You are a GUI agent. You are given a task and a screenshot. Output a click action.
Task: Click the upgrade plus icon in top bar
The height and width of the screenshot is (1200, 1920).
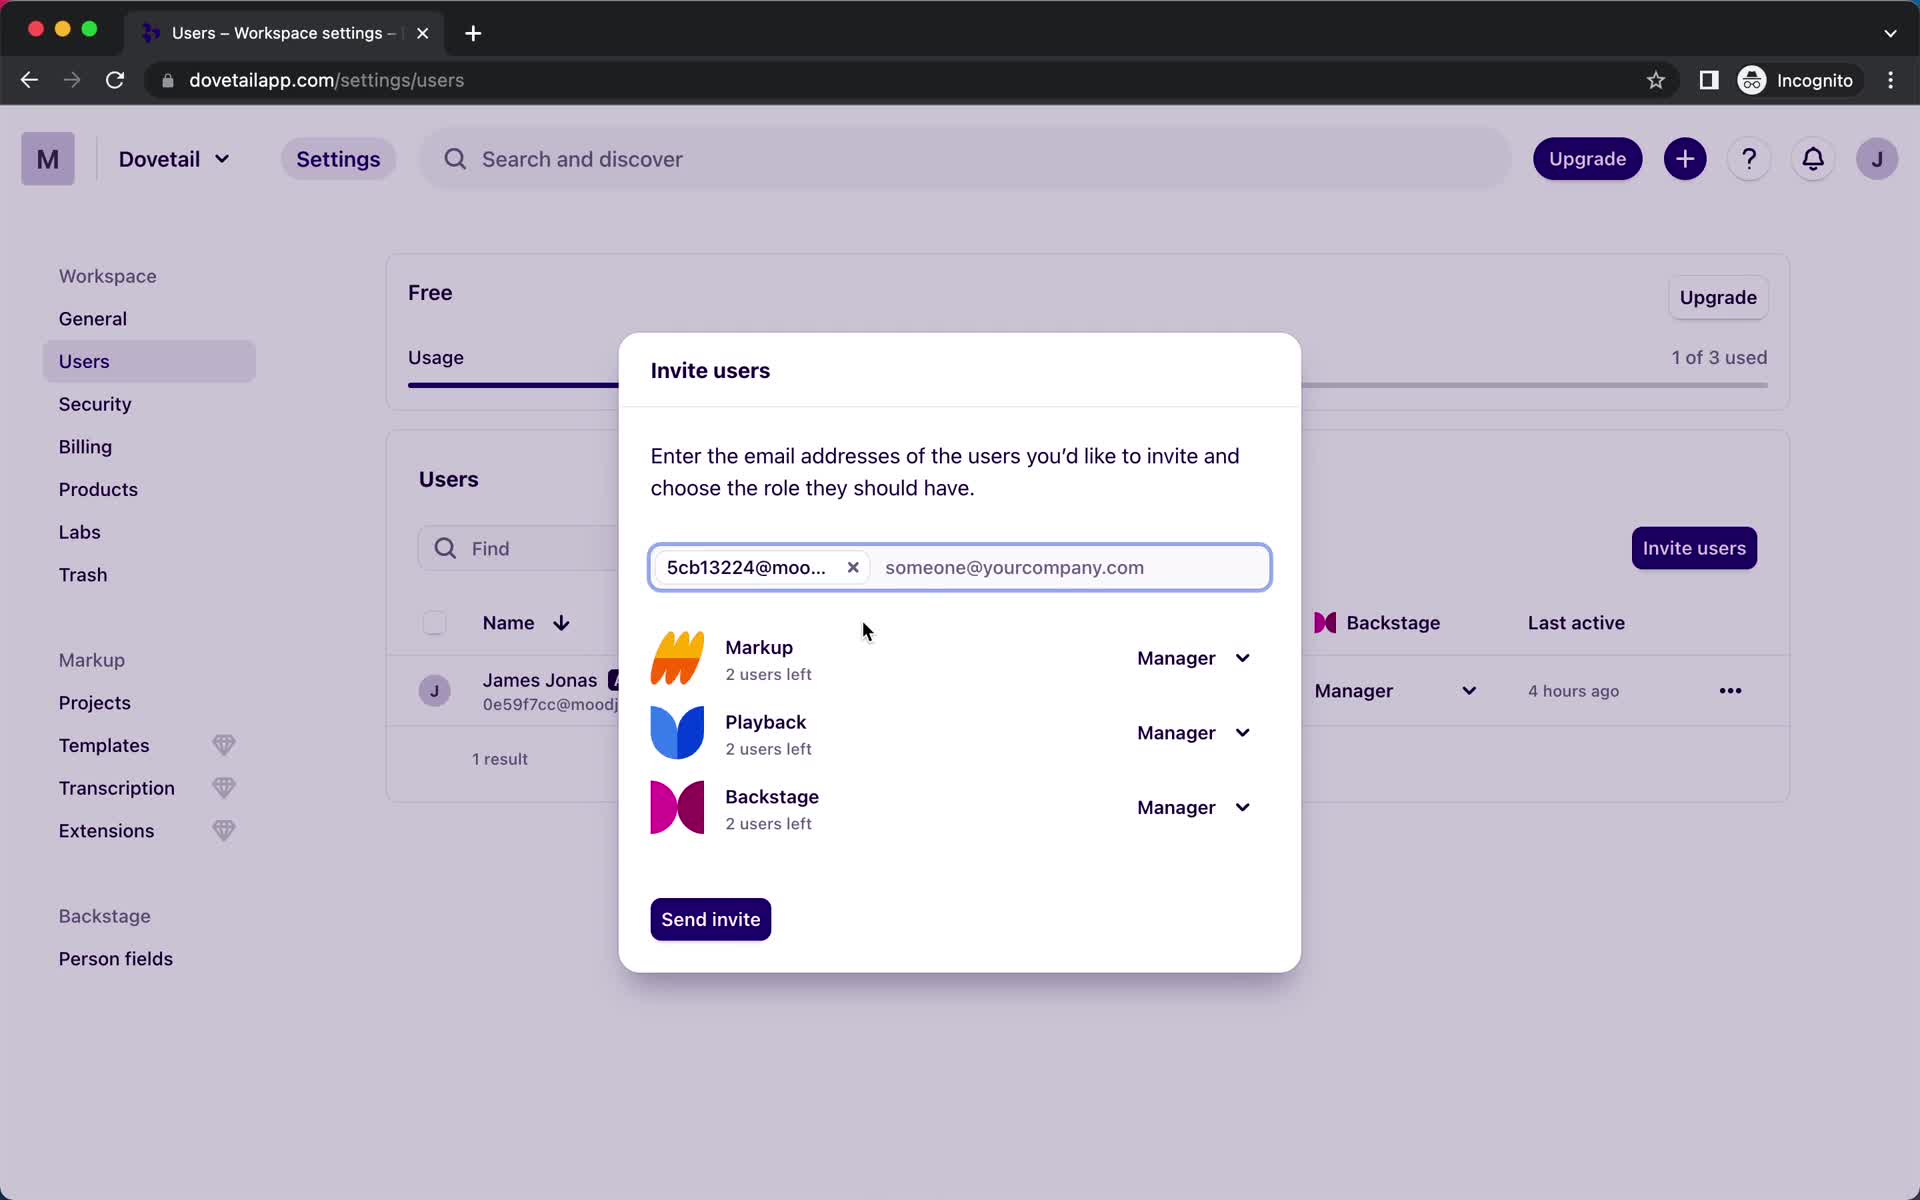1685,159
